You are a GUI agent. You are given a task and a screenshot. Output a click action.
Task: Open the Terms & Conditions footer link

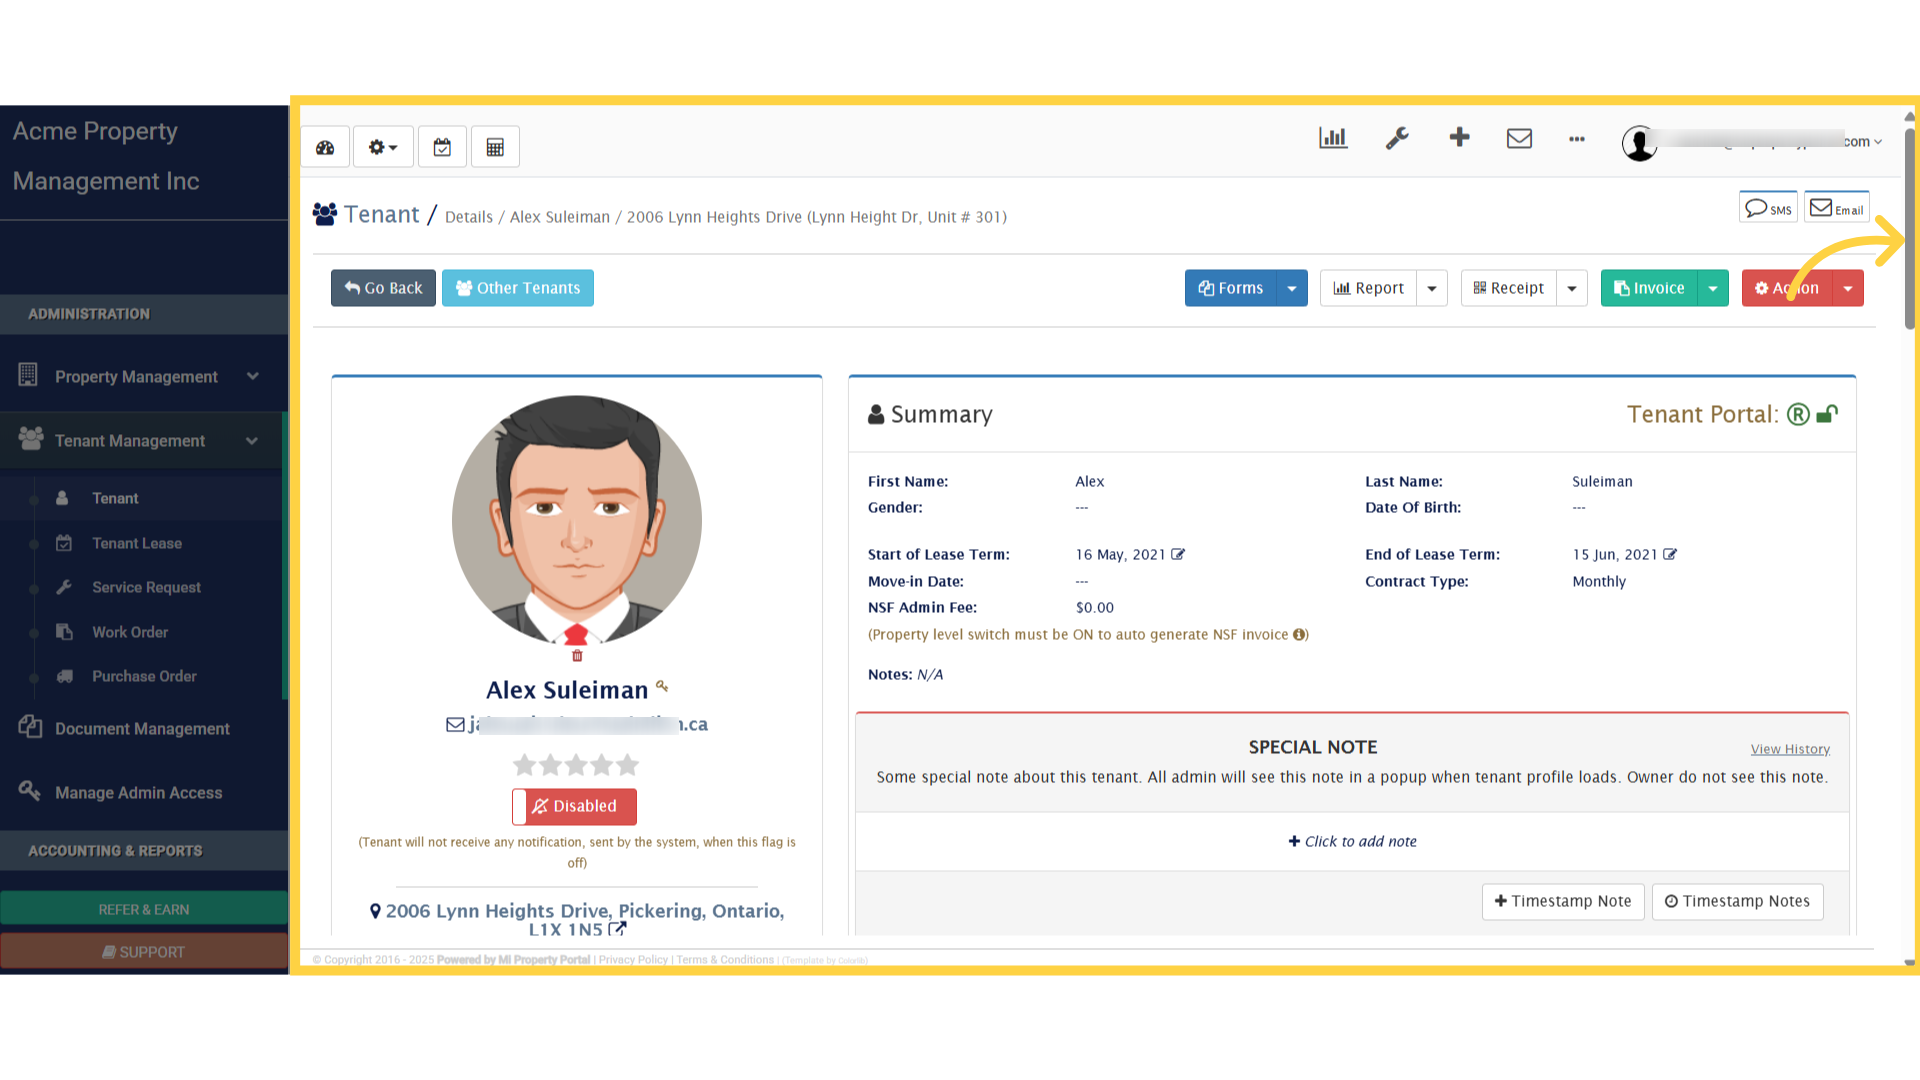click(x=725, y=960)
